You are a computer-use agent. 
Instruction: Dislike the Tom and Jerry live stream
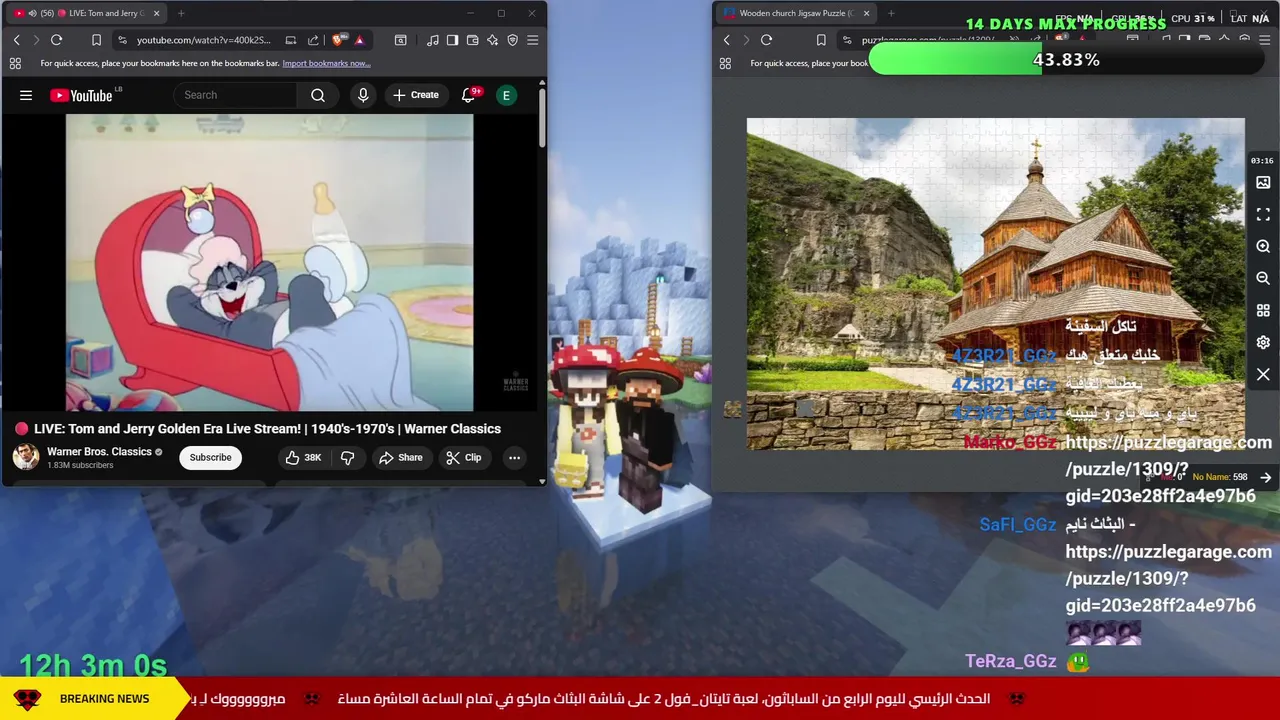click(347, 457)
